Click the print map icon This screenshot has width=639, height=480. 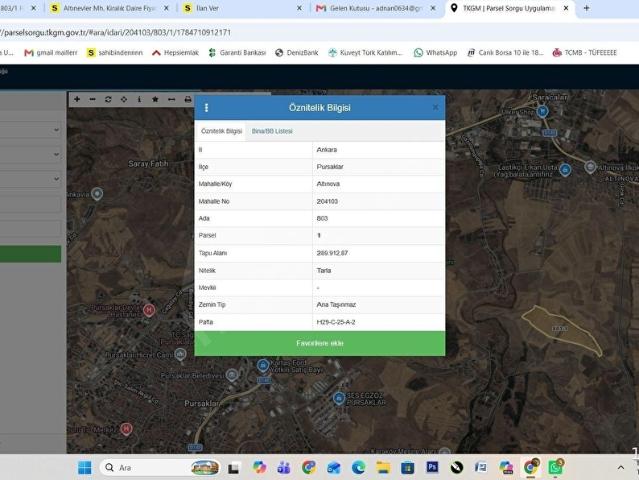tap(187, 99)
